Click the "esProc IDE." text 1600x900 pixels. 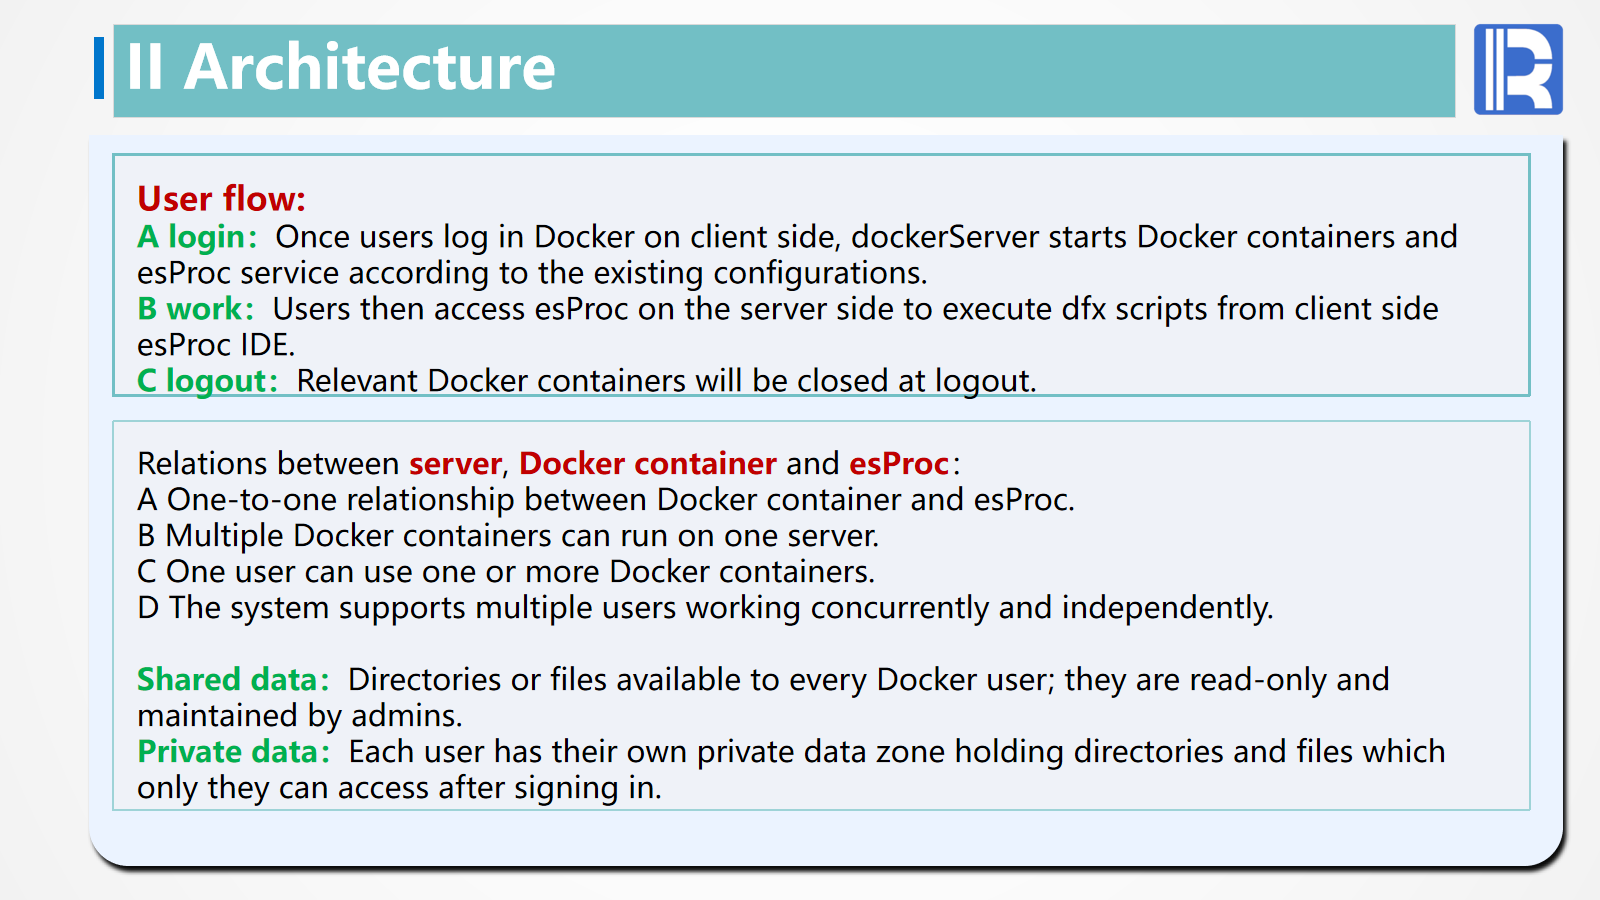coord(216,345)
